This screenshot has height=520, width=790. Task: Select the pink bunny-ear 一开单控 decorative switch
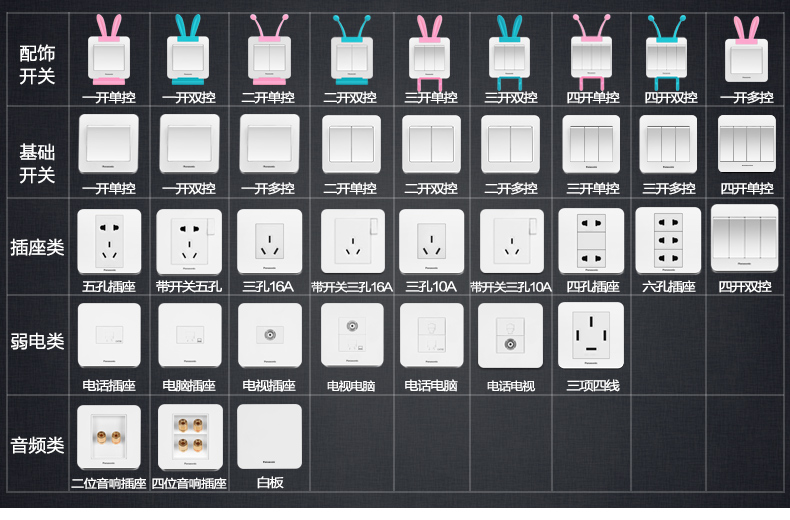tap(109, 50)
